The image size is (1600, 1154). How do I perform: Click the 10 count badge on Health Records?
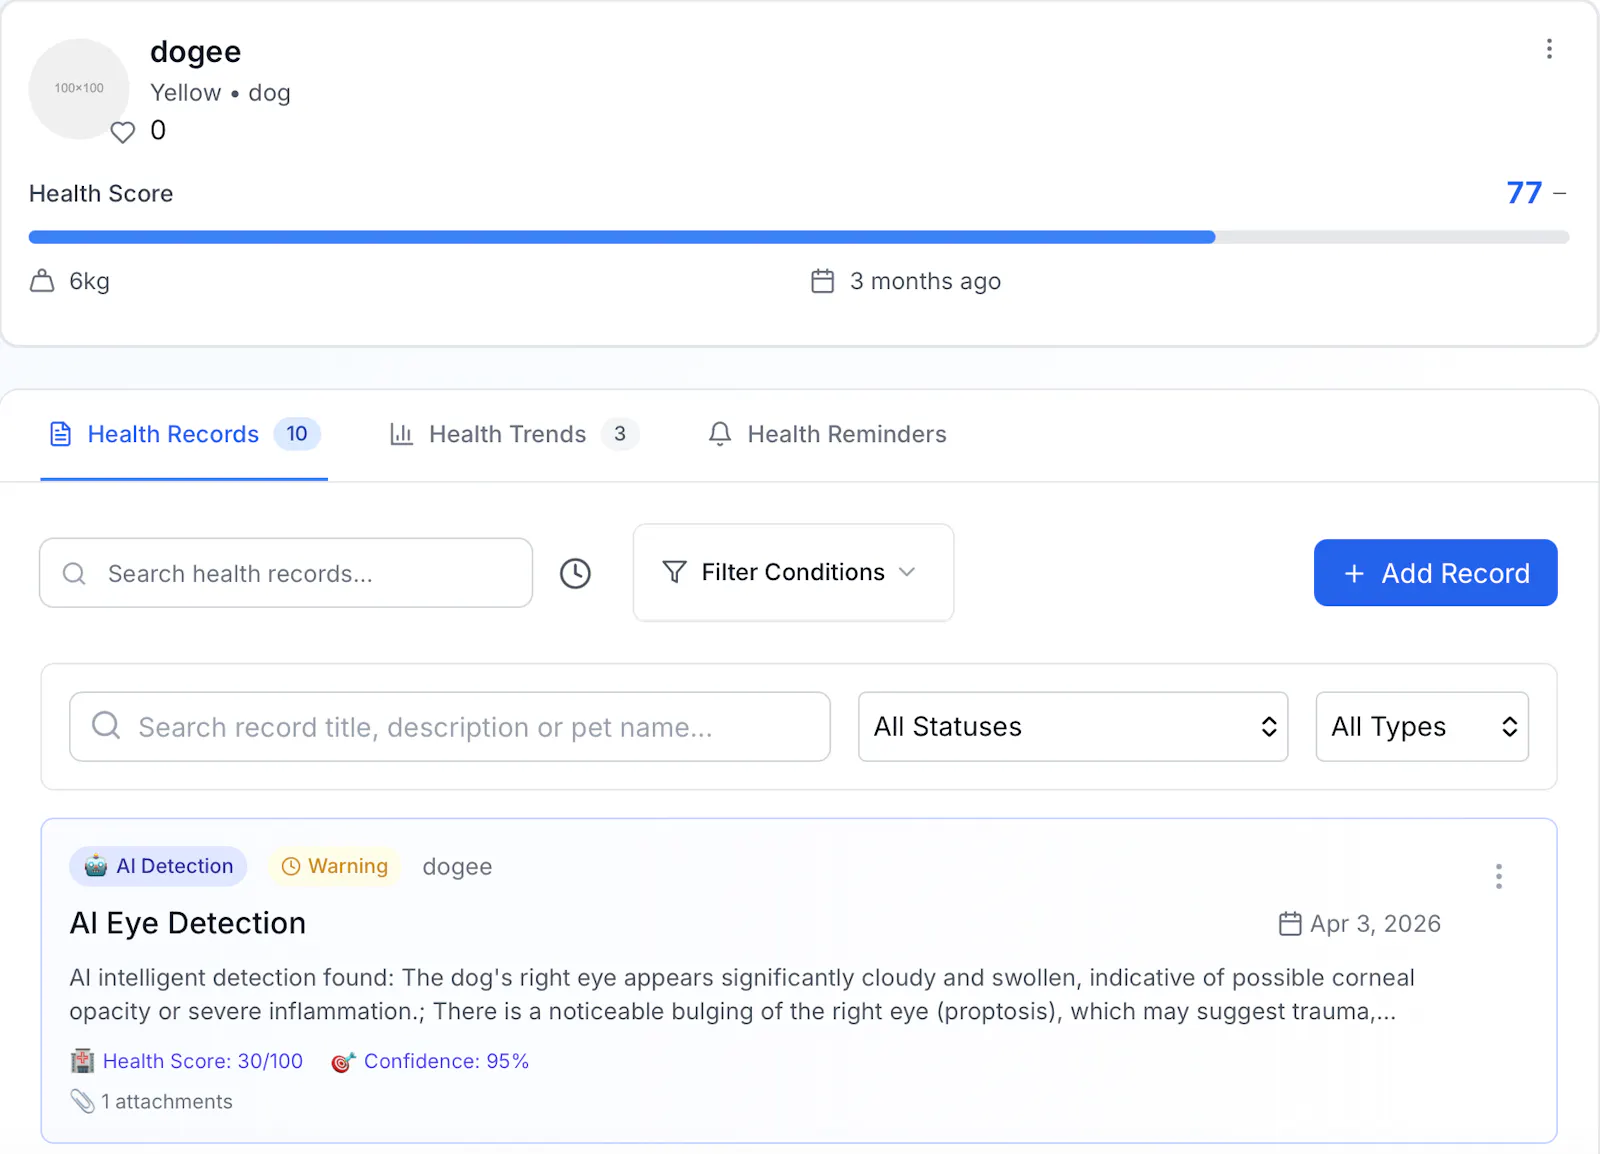(297, 433)
